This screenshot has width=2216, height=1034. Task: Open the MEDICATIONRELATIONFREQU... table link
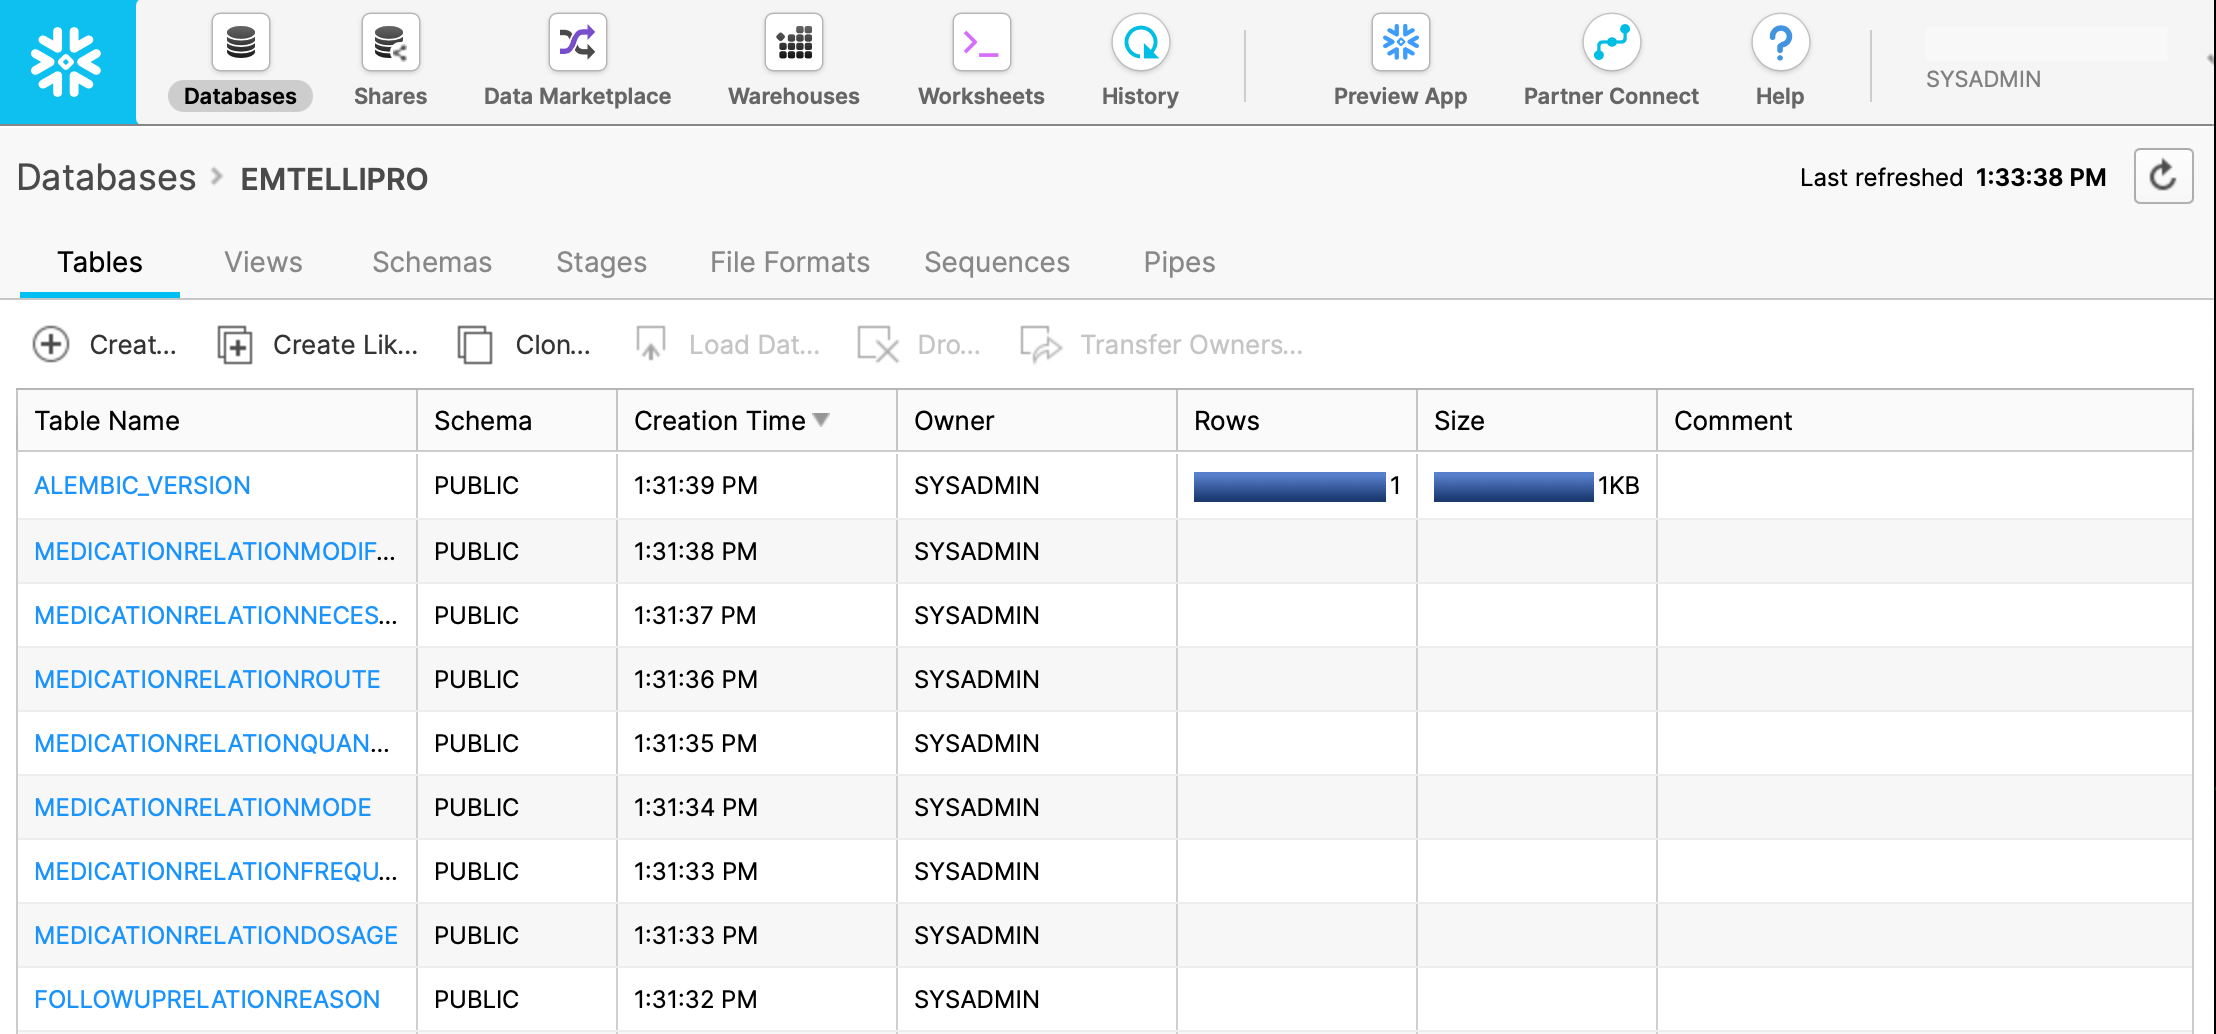coord(216,871)
